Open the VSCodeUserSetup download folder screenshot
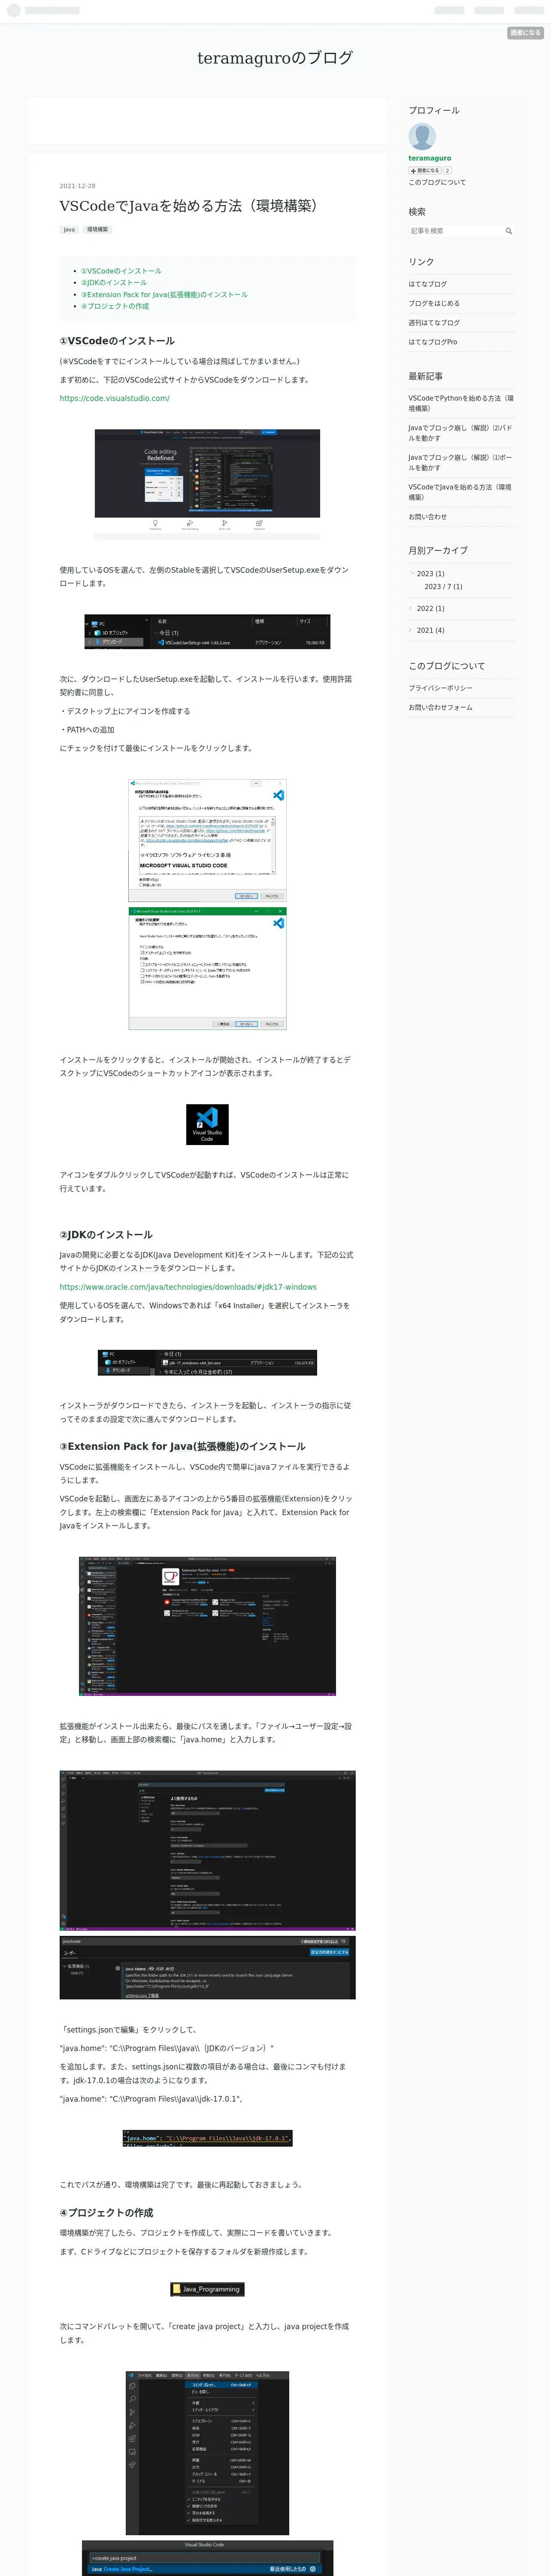551x2576 pixels. click(x=207, y=632)
